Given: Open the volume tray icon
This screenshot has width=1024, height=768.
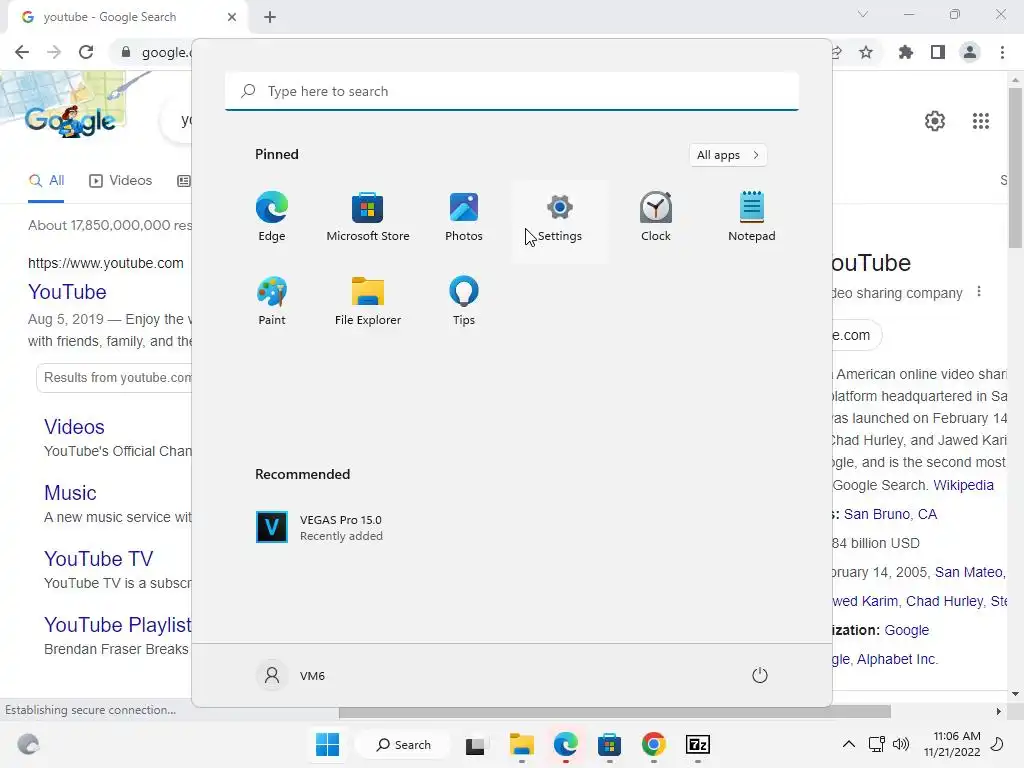Looking at the screenshot, I should pyautogui.click(x=901, y=744).
